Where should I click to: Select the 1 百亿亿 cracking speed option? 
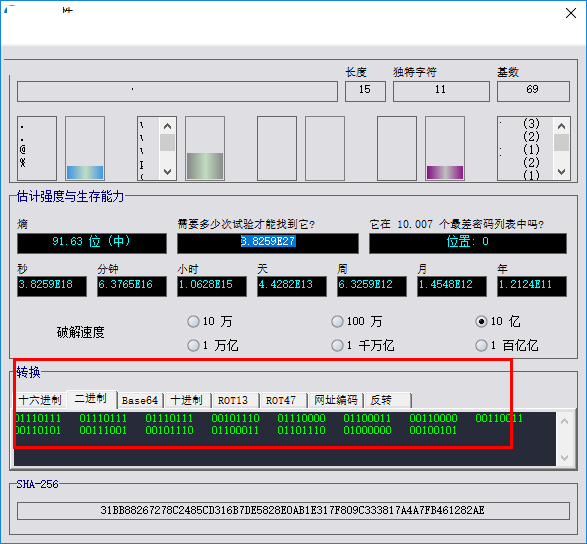coord(507,345)
